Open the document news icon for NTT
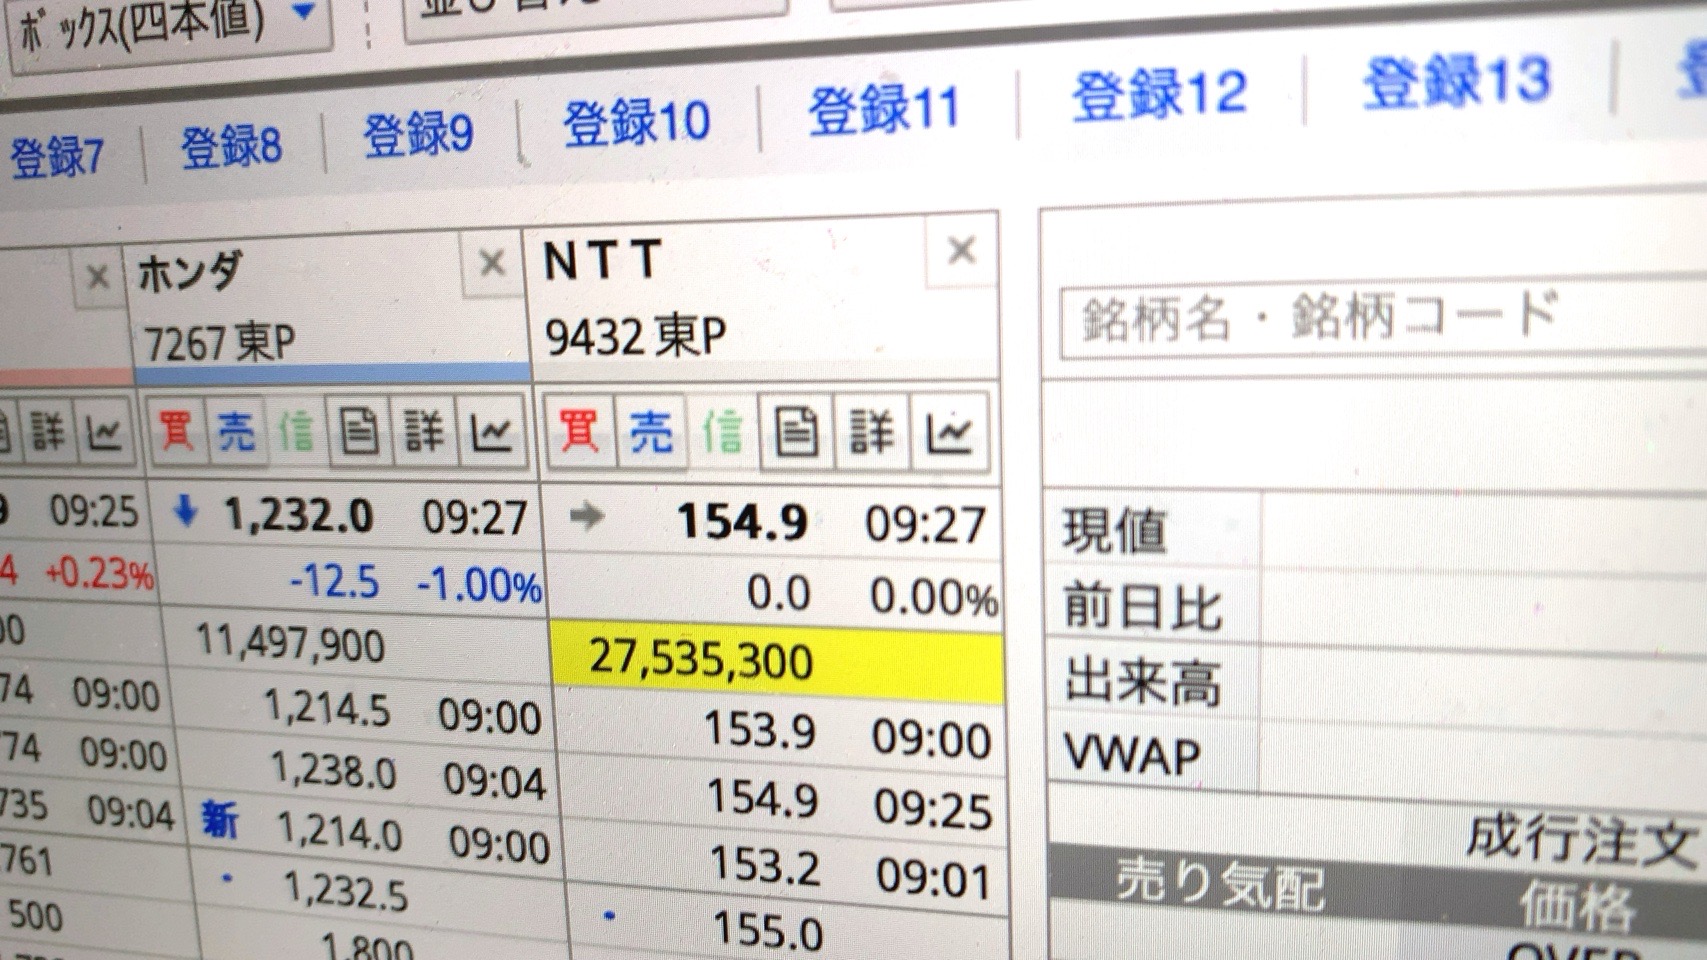1707x960 pixels. coord(796,433)
